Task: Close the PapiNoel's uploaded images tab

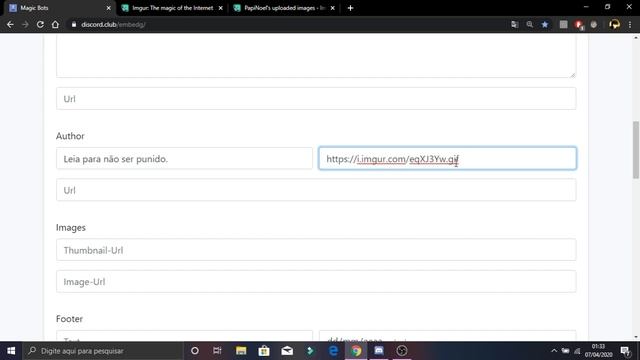Action: (x=333, y=8)
